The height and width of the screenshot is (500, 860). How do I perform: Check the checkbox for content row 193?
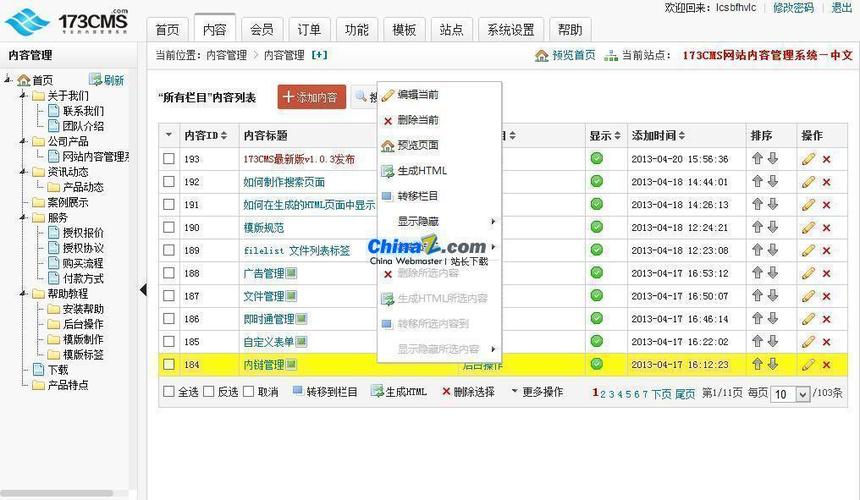[x=169, y=159]
